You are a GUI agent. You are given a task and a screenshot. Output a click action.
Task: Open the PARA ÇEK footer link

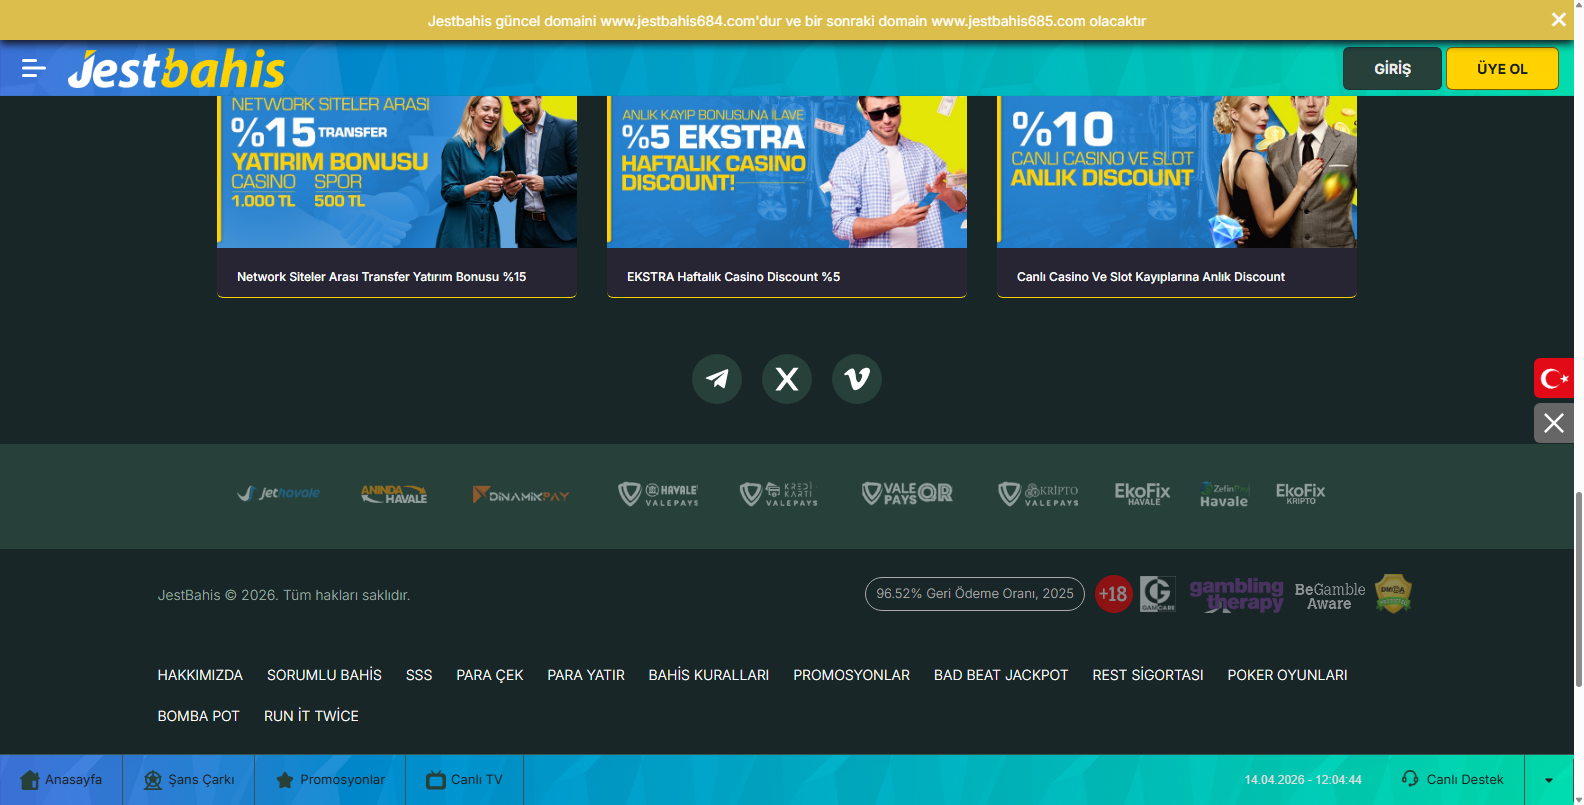pos(490,675)
